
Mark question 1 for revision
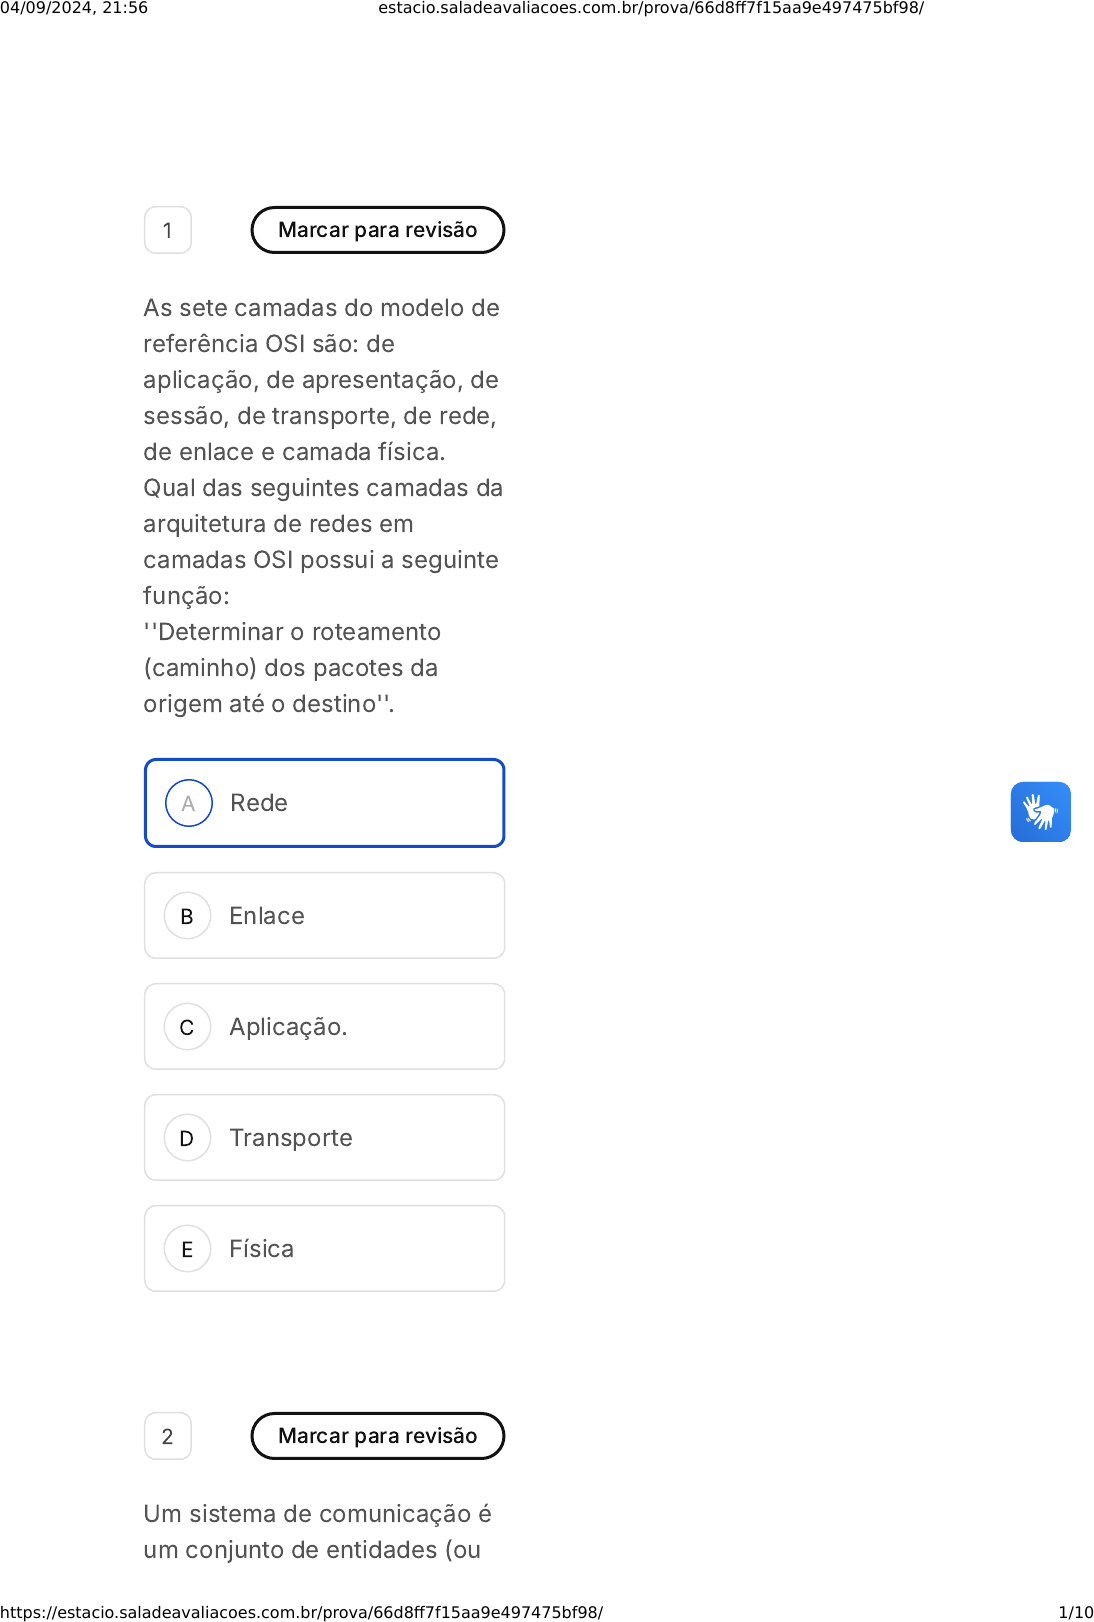378,230
